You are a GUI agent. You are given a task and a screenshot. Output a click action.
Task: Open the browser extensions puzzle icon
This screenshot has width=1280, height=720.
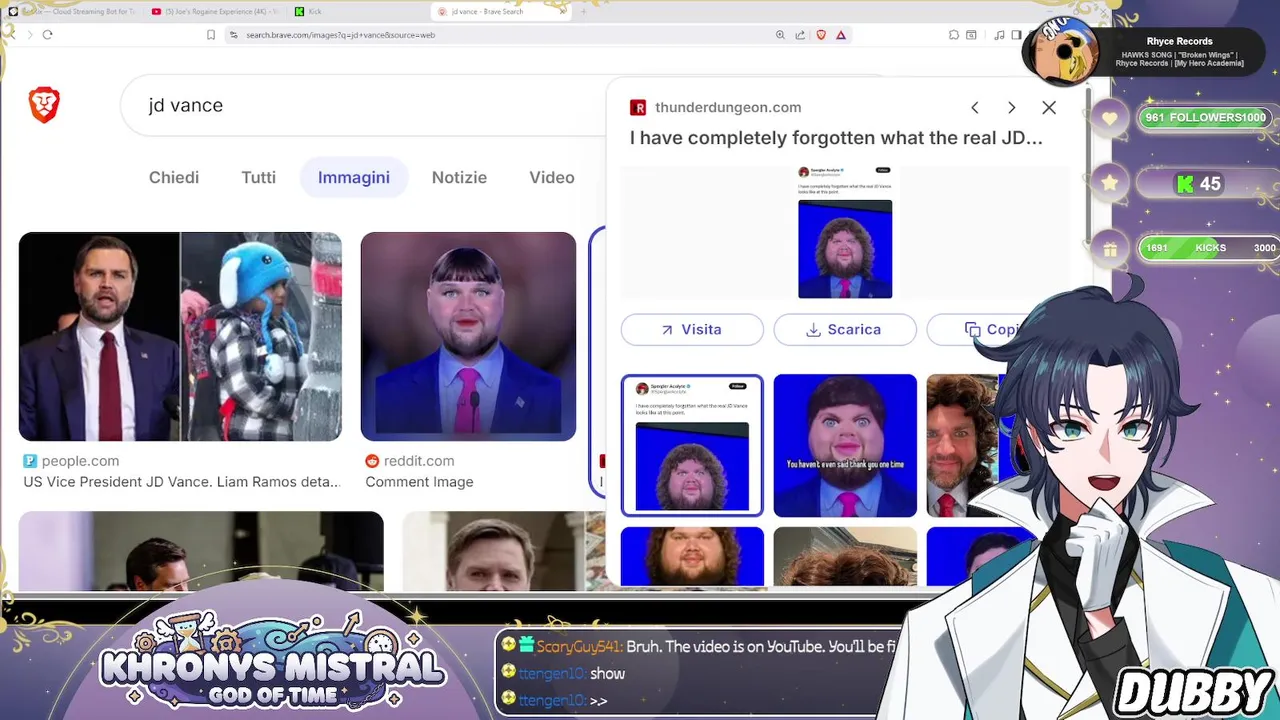point(954,34)
